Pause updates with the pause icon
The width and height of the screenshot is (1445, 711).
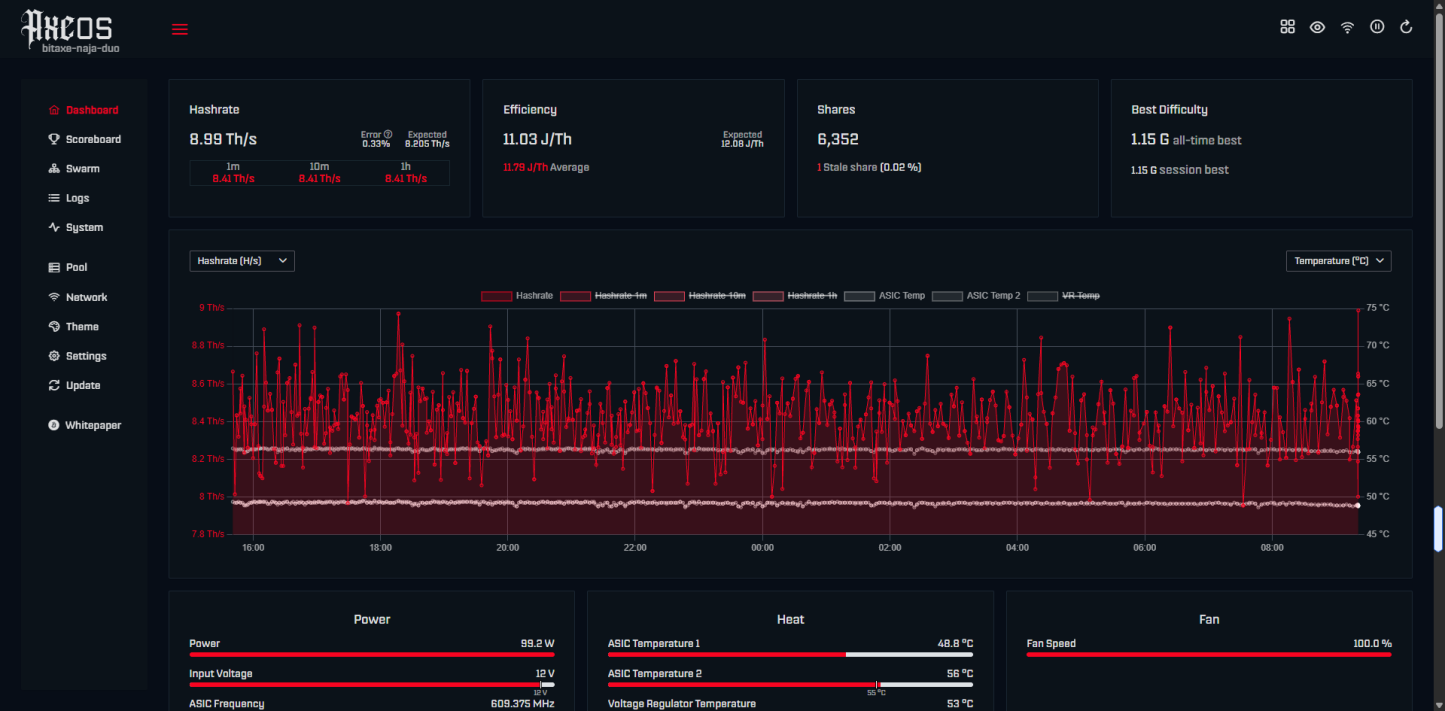tap(1377, 27)
